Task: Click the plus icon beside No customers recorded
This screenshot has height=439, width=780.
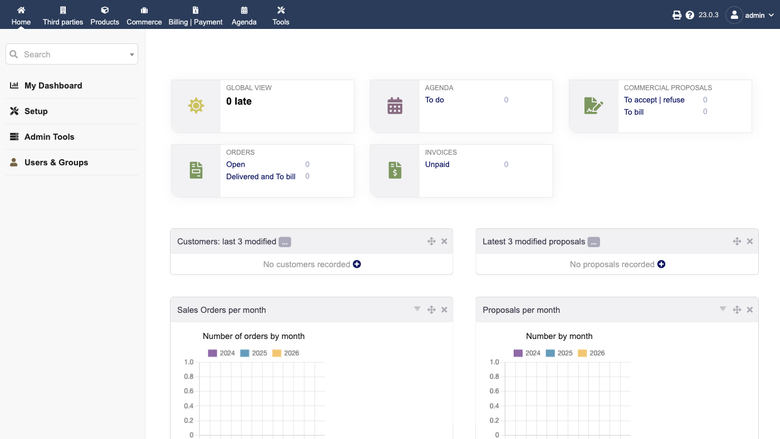Action: (357, 264)
